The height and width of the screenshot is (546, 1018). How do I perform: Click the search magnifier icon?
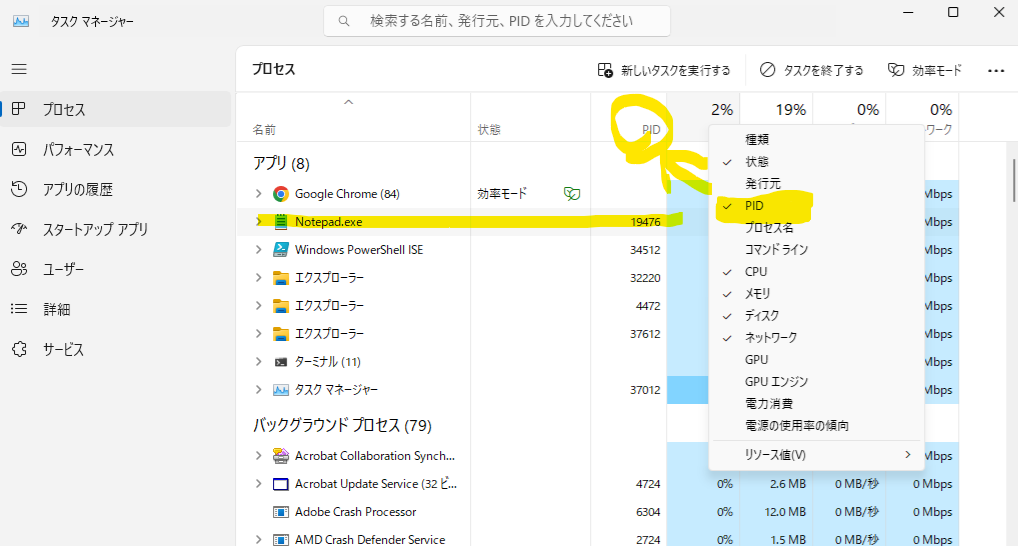click(x=344, y=21)
